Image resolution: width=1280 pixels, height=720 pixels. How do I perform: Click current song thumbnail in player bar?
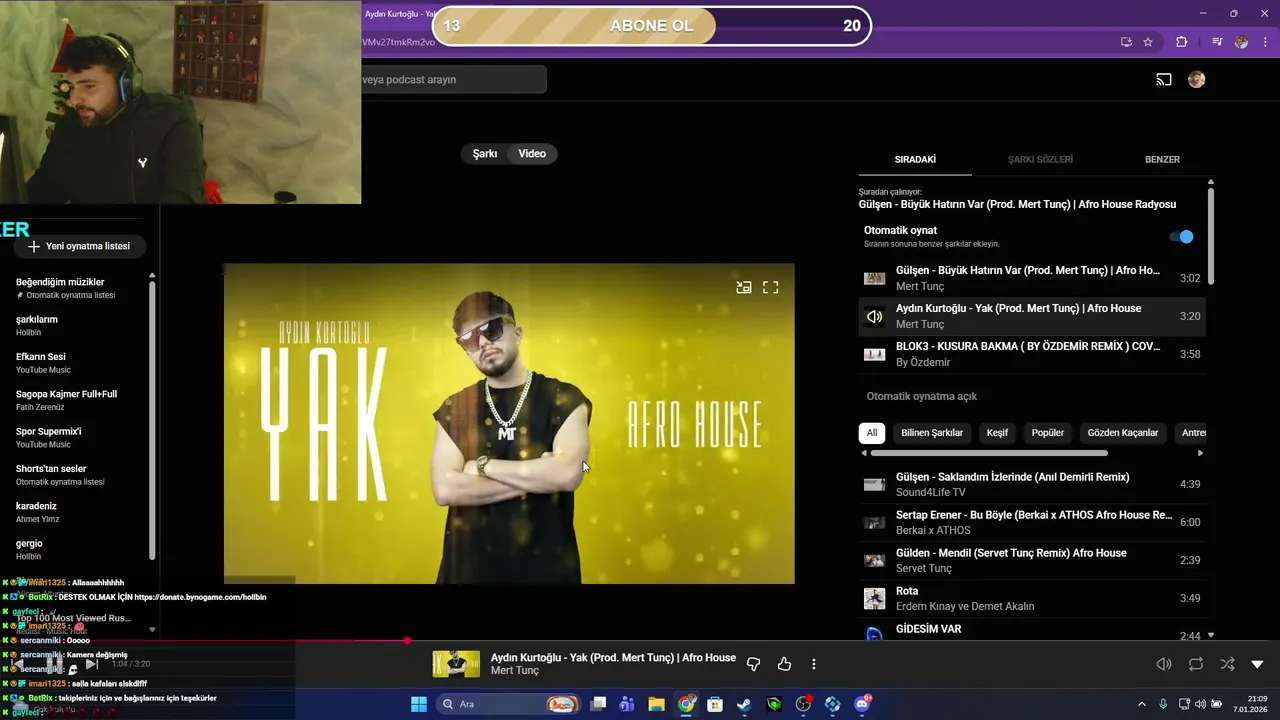click(456, 664)
